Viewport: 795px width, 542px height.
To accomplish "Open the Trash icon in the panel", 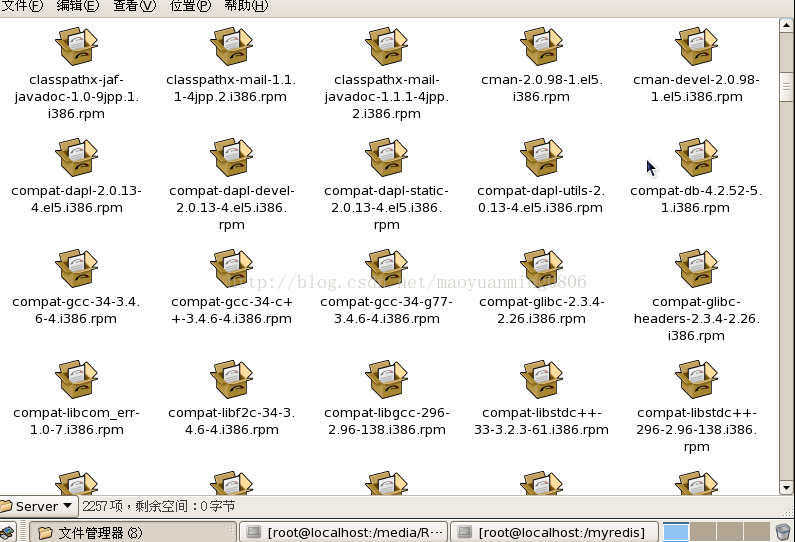I will [x=783, y=532].
